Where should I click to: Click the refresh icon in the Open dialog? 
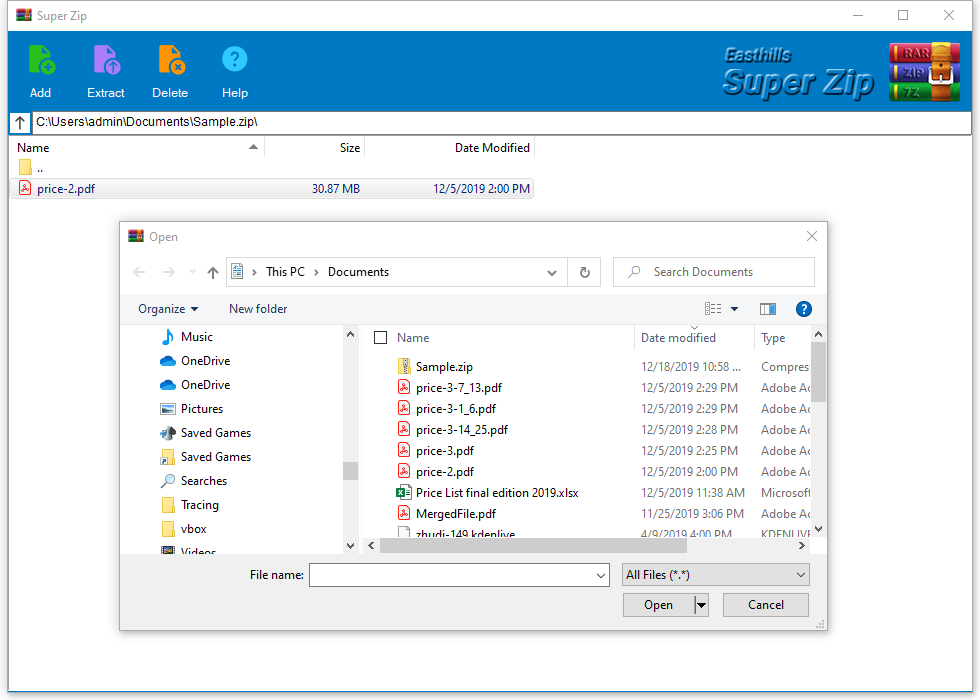(584, 271)
